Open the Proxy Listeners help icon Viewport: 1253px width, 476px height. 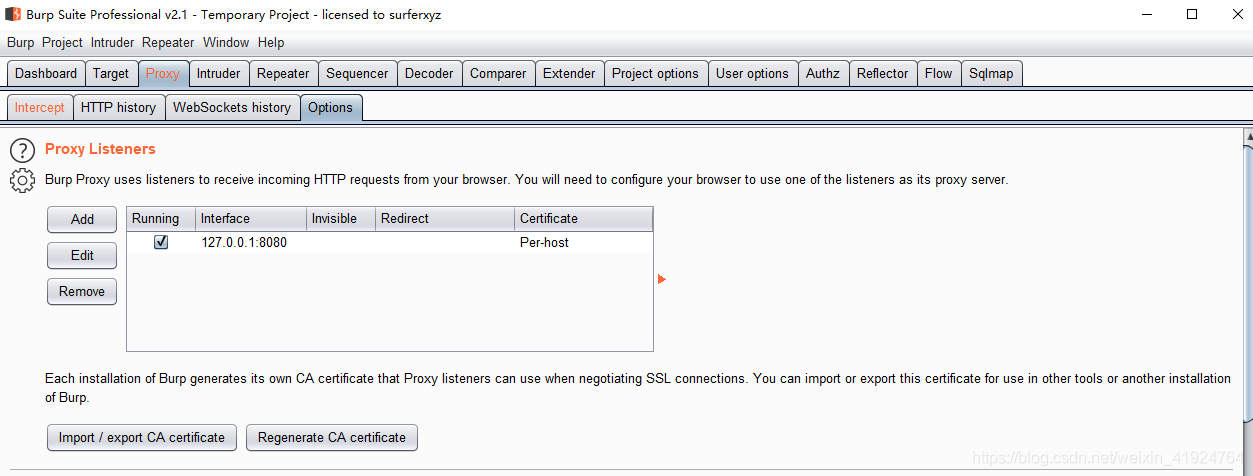click(22, 151)
